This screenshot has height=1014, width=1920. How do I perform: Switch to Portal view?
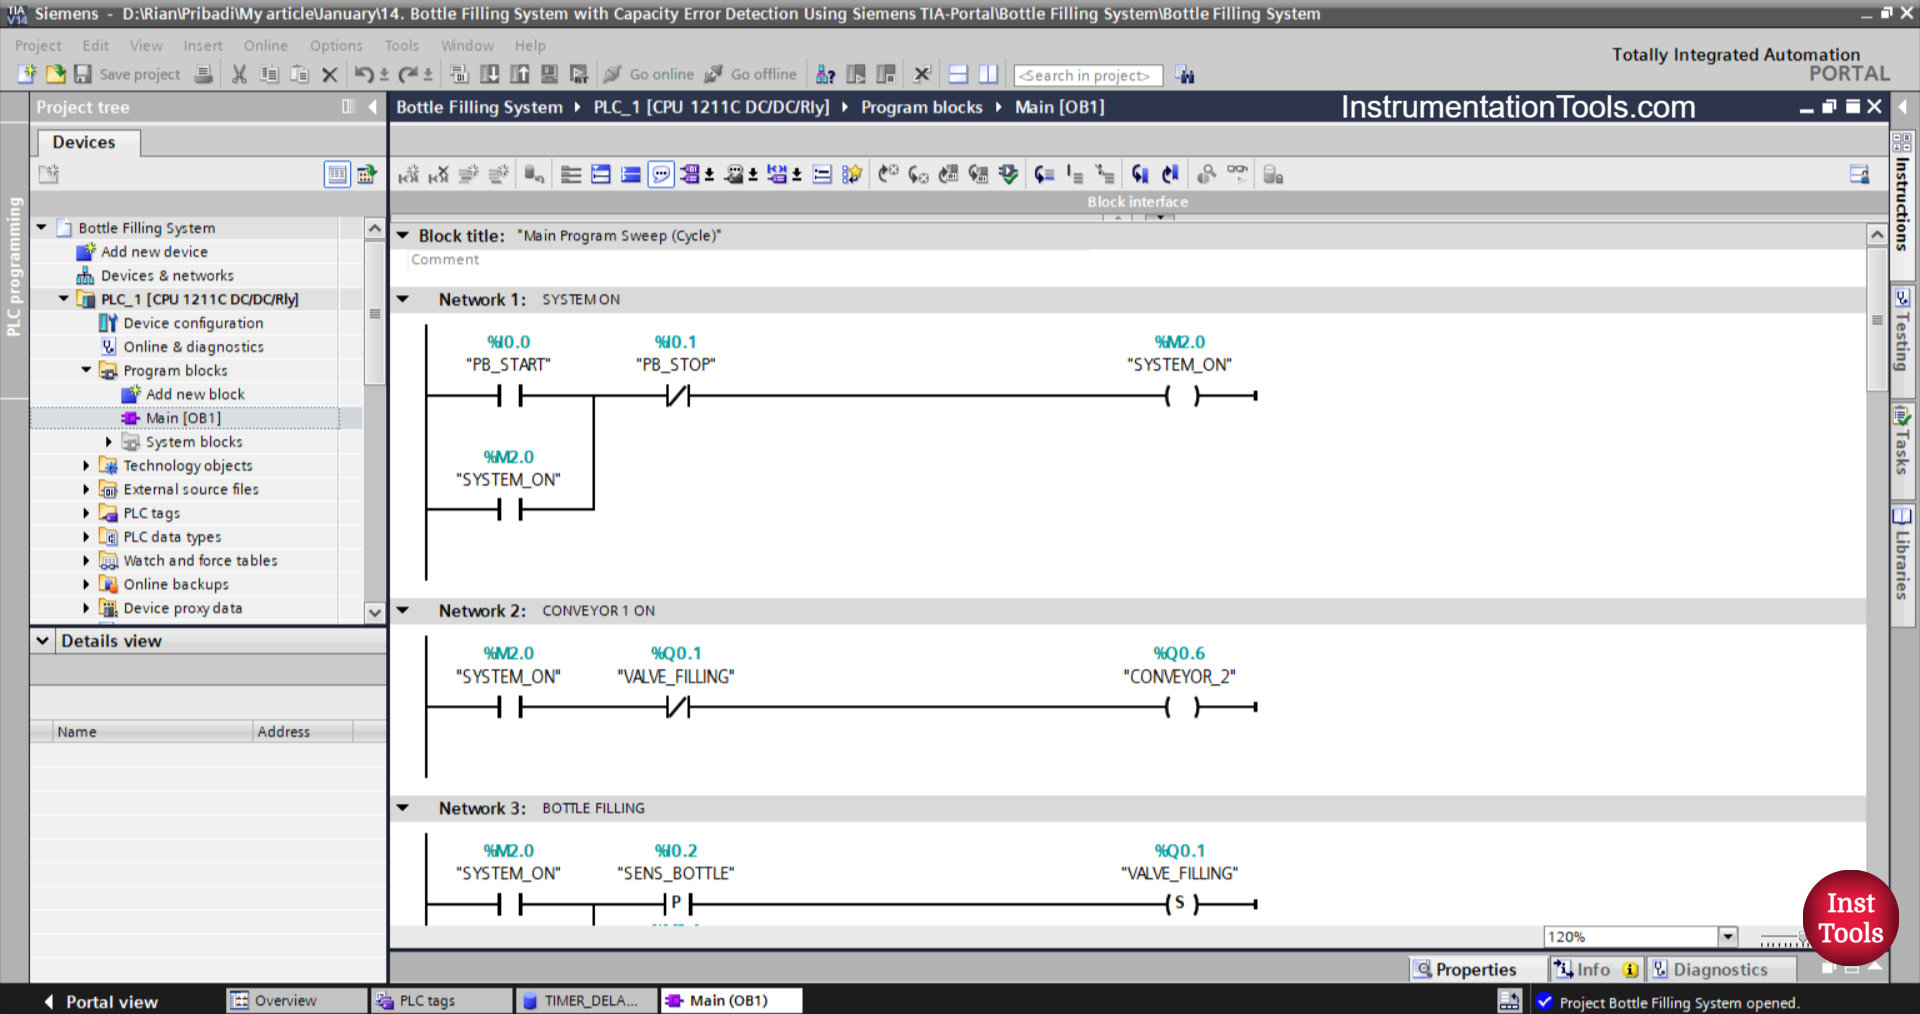click(x=100, y=1001)
